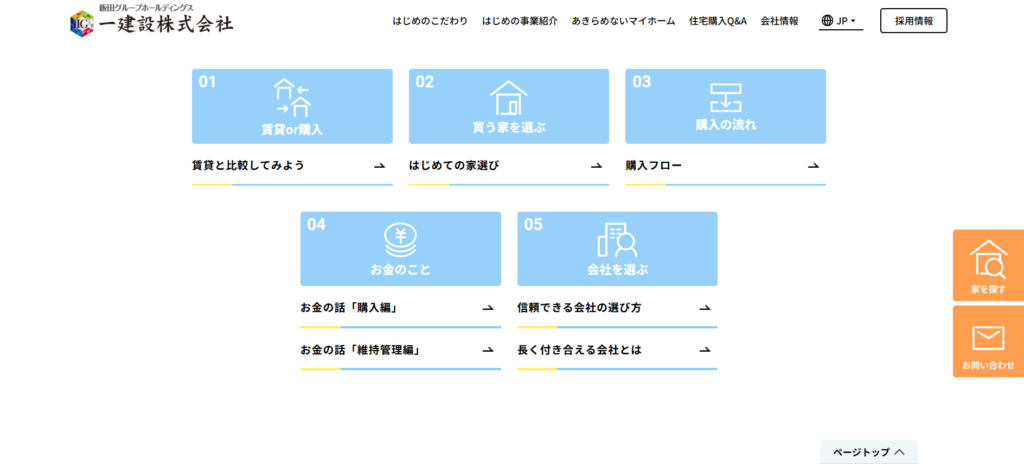Open the はじめのこだわり menu item
The height and width of the screenshot is (464, 1024).
430,20
